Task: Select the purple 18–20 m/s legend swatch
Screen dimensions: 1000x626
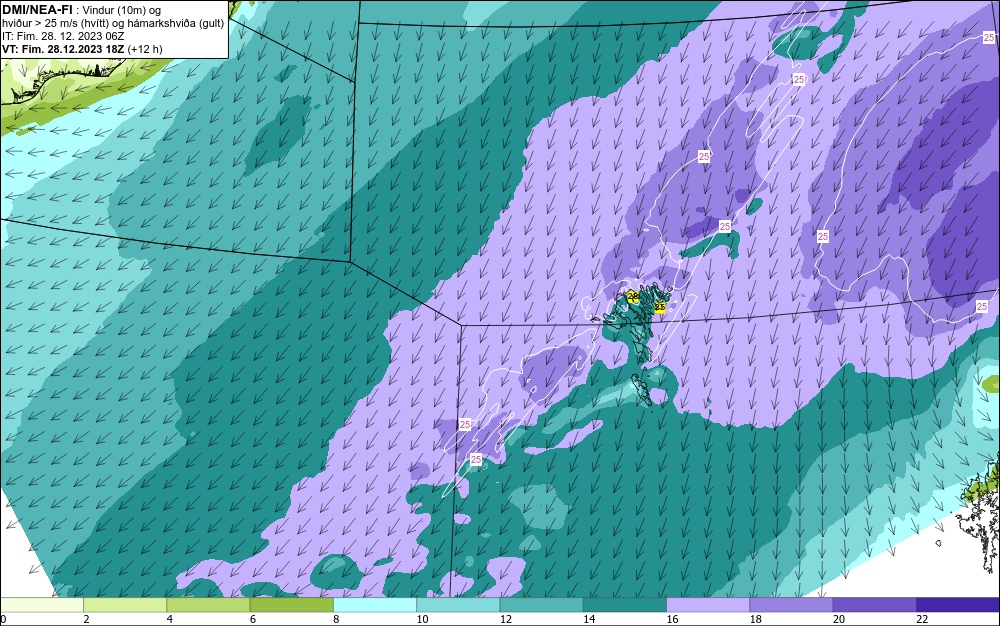Action: 791,605
